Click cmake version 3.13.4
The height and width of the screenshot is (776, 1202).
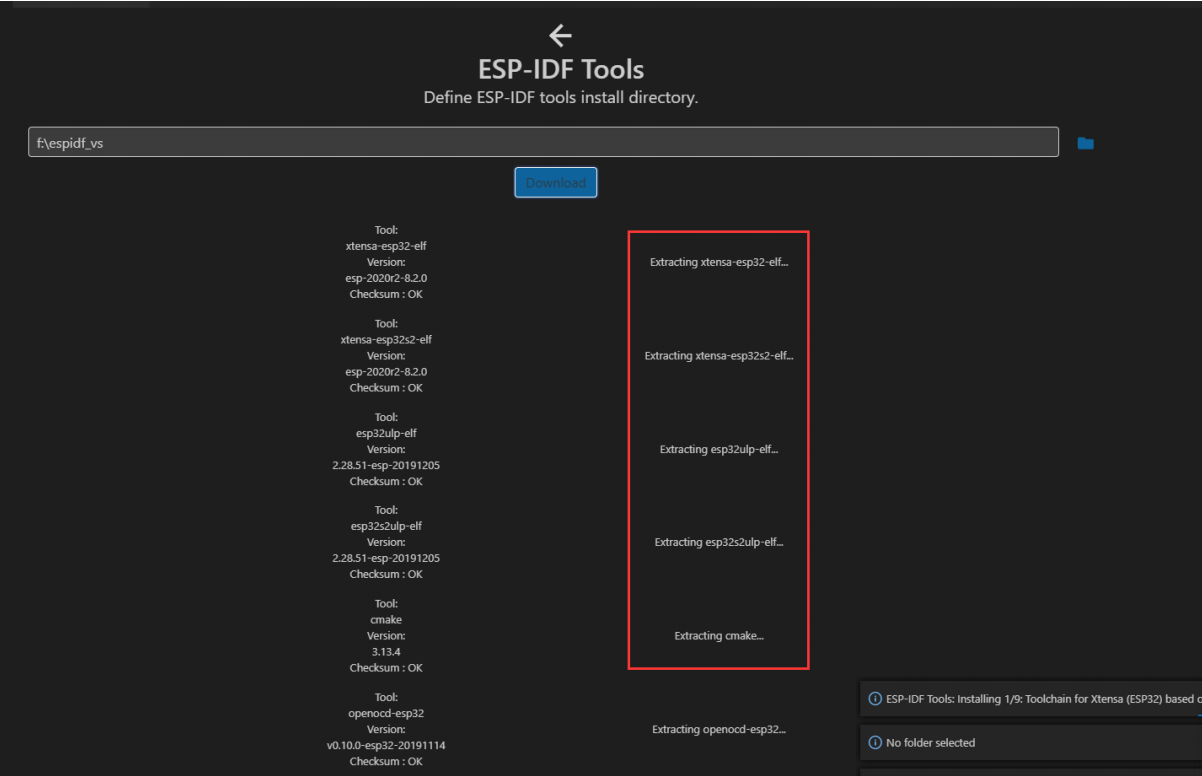point(386,652)
